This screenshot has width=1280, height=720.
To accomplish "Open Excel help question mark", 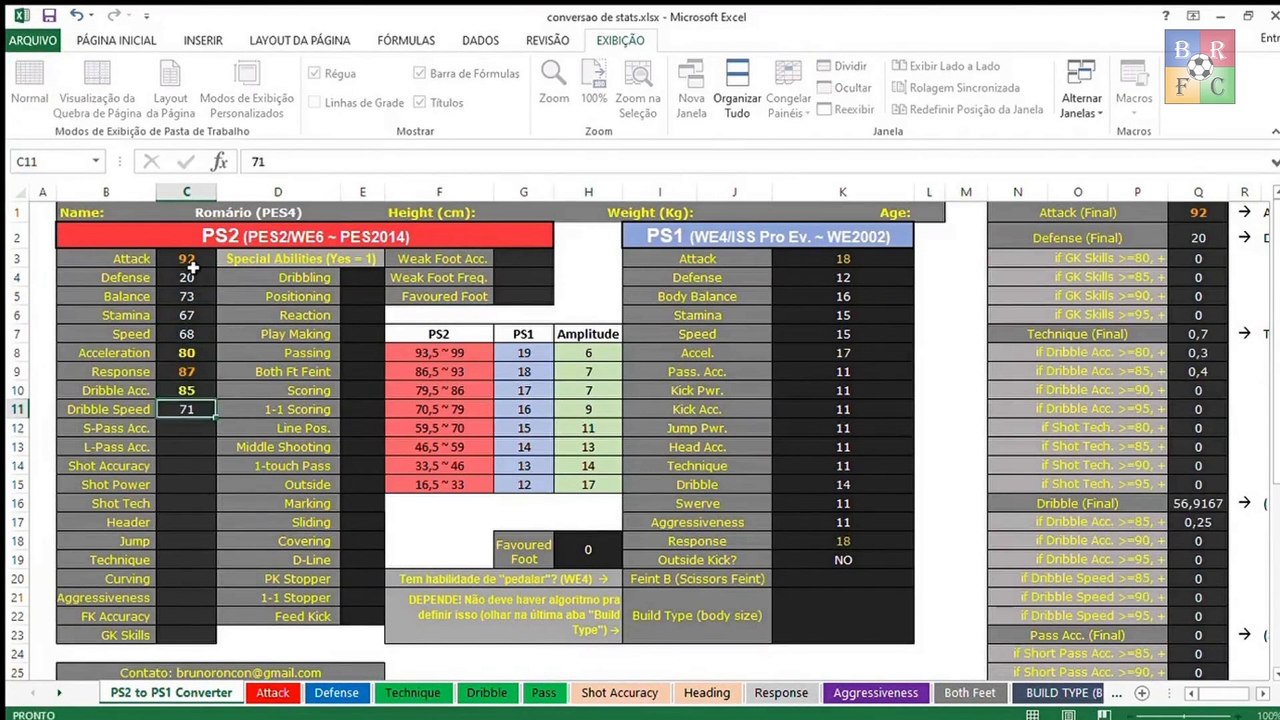I will 1166,16.
